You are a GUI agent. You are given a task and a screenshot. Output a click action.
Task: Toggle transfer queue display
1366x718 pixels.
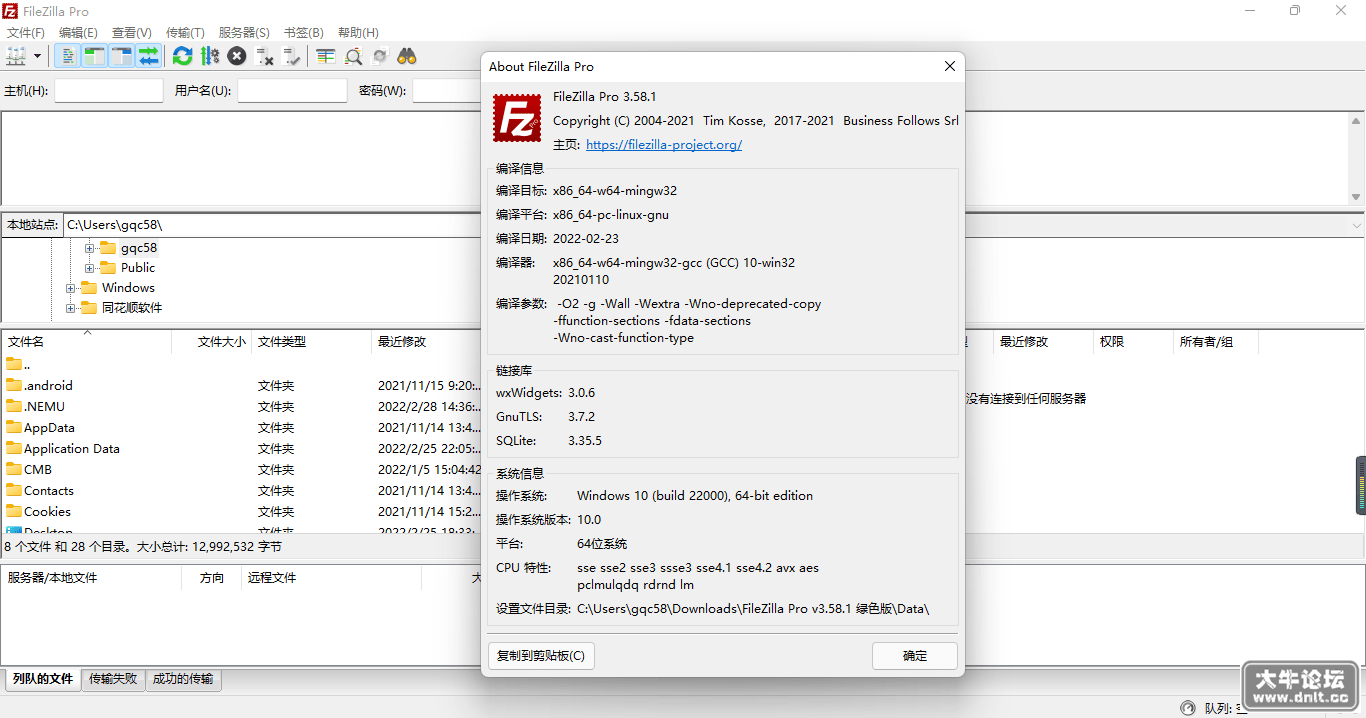click(149, 56)
